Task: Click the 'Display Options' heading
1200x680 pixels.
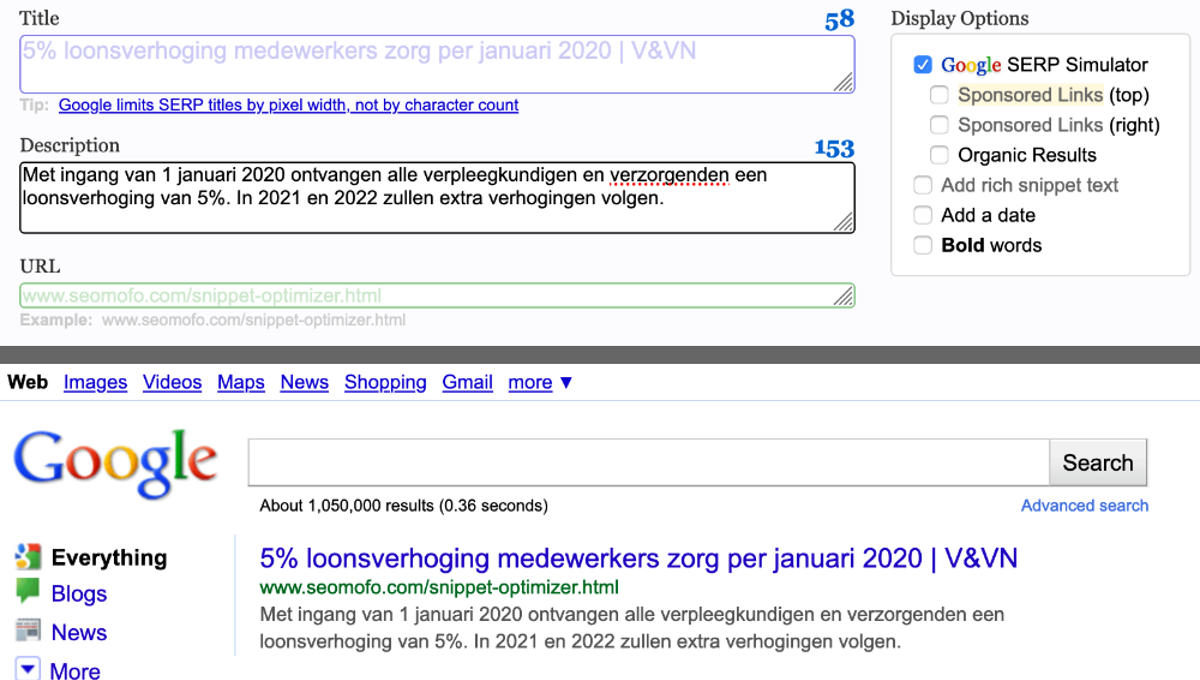Action: point(960,18)
